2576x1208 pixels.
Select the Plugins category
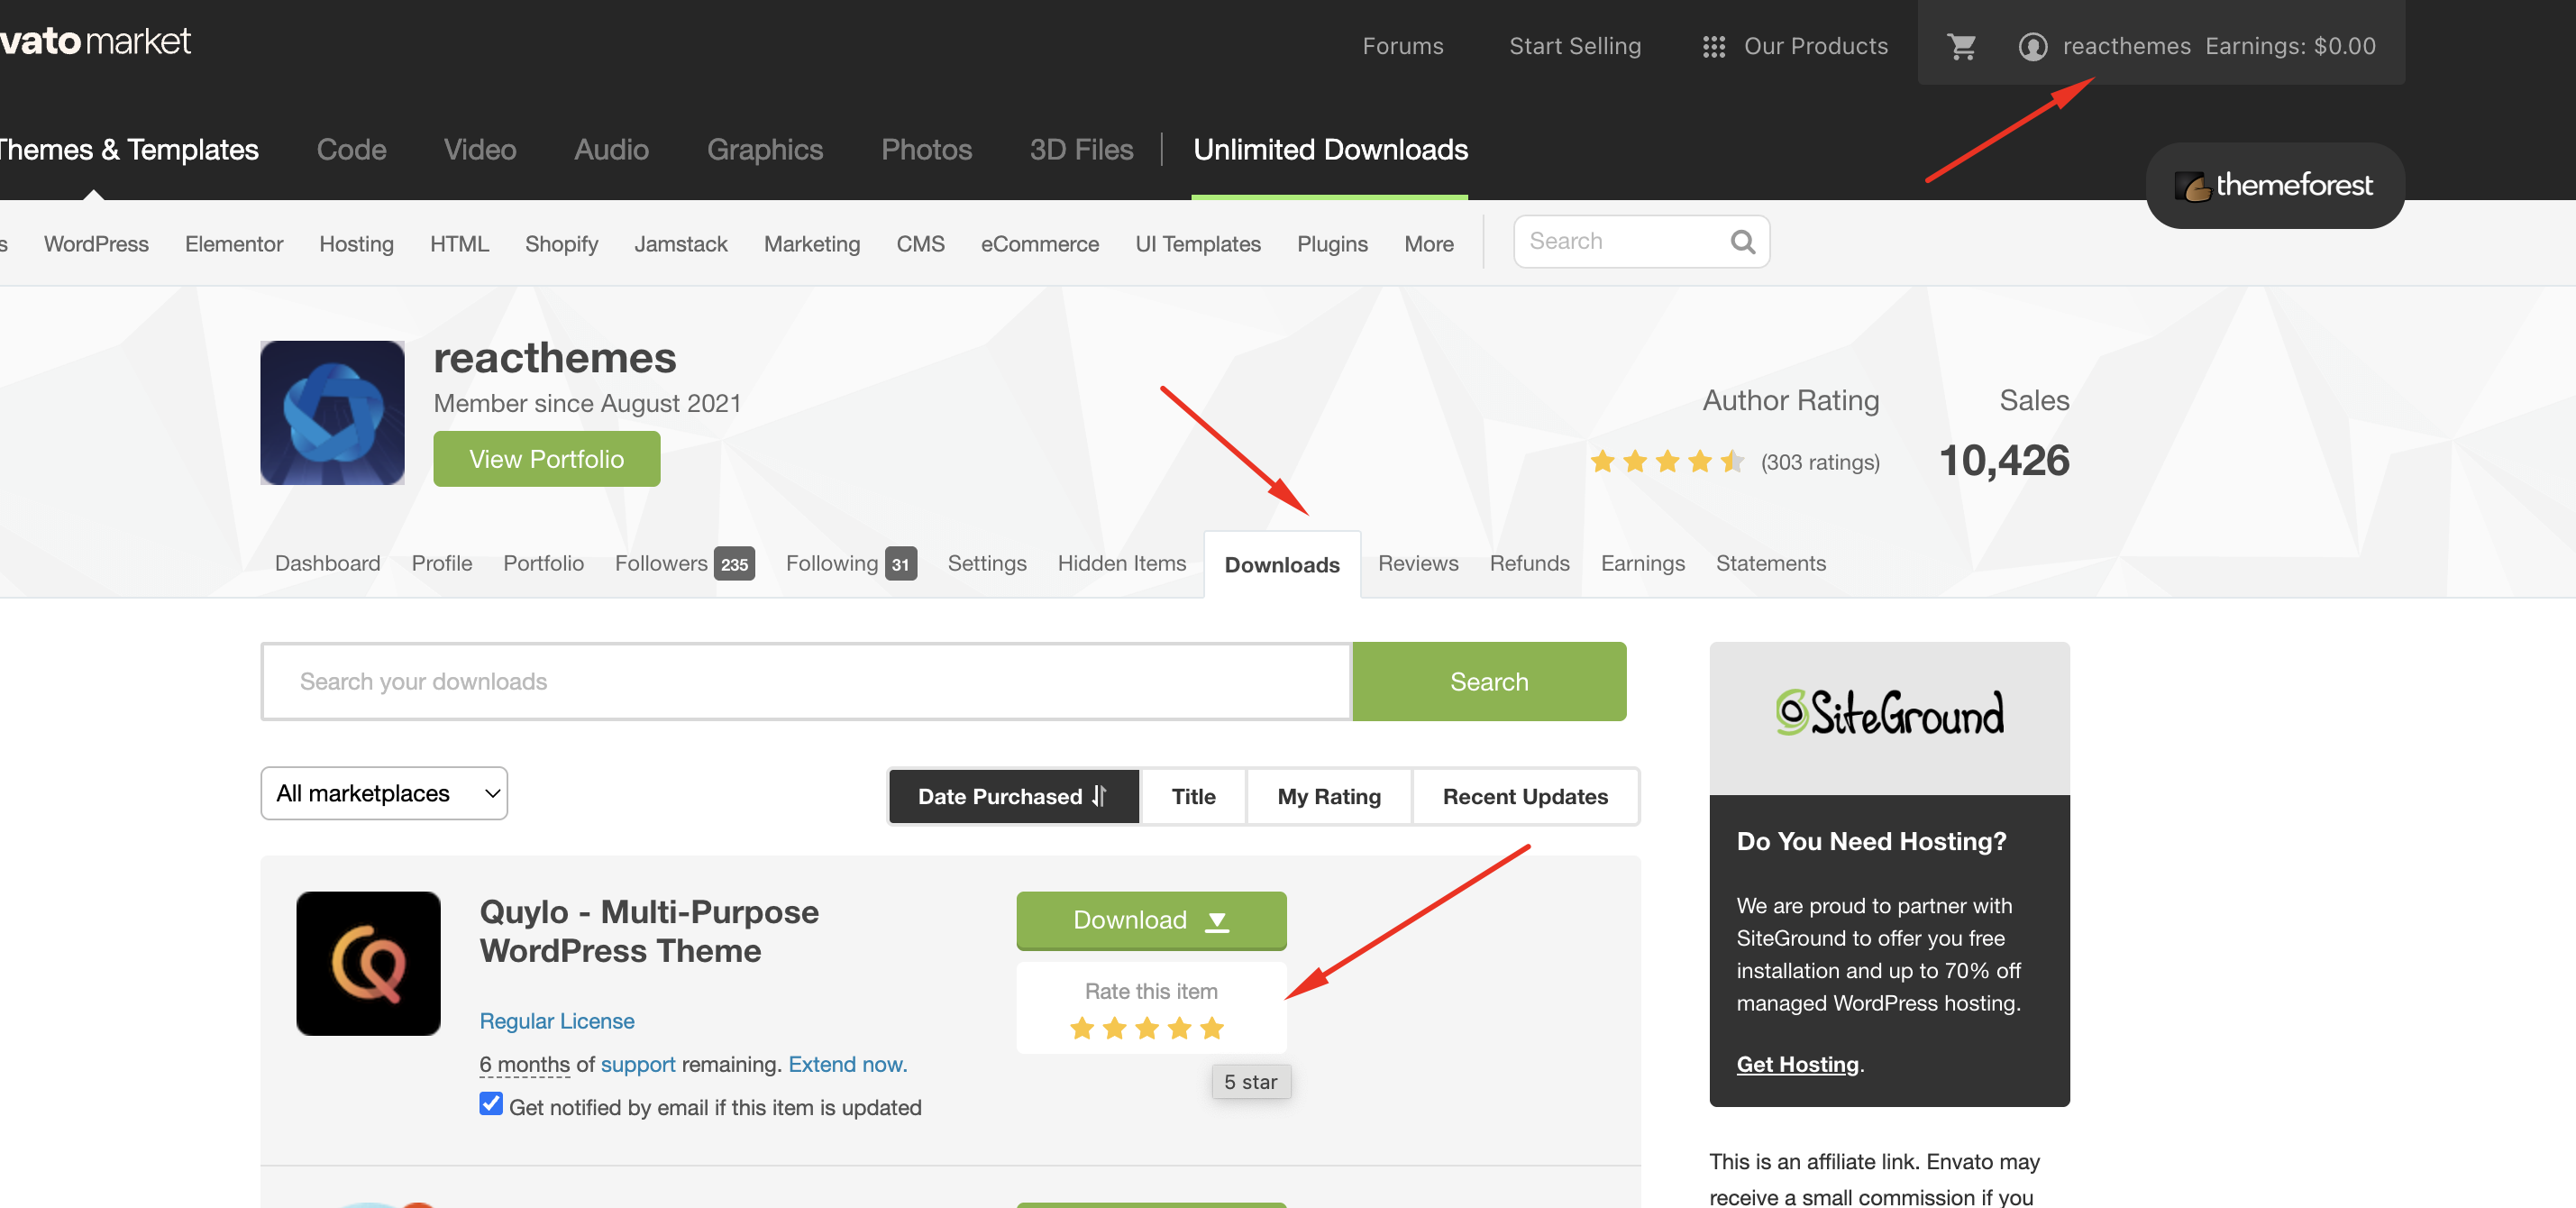pyautogui.click(x=1332, y=244)
